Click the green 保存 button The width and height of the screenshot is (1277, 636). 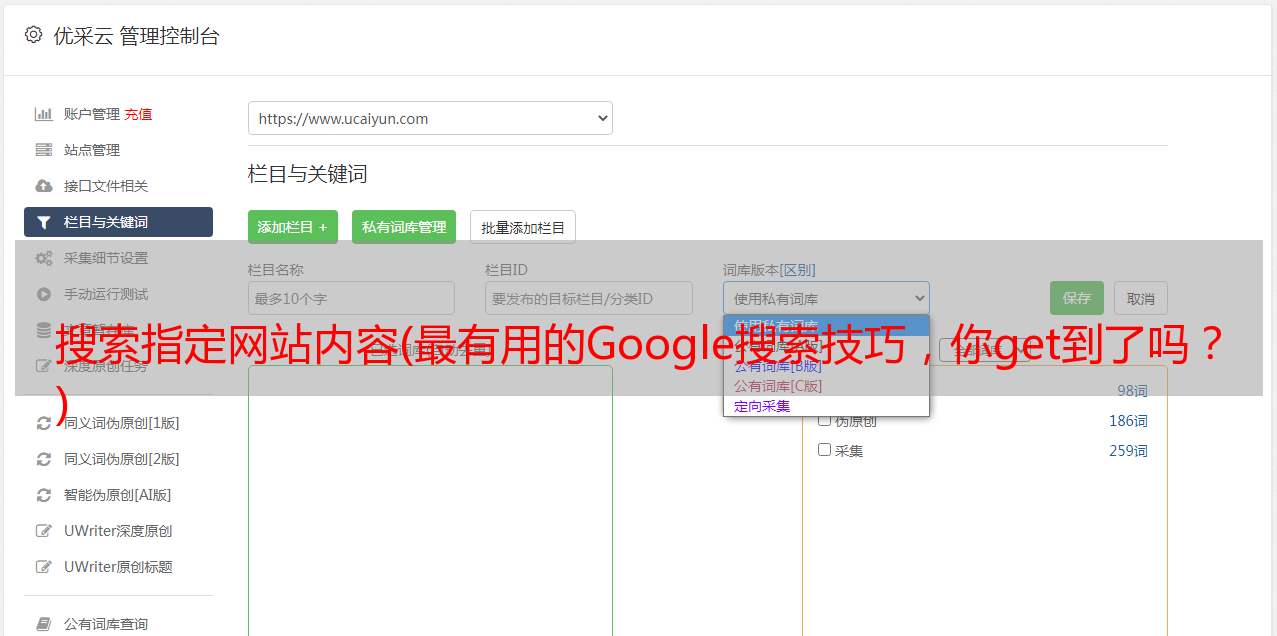pyautogui.click(x=1077, y=298)
